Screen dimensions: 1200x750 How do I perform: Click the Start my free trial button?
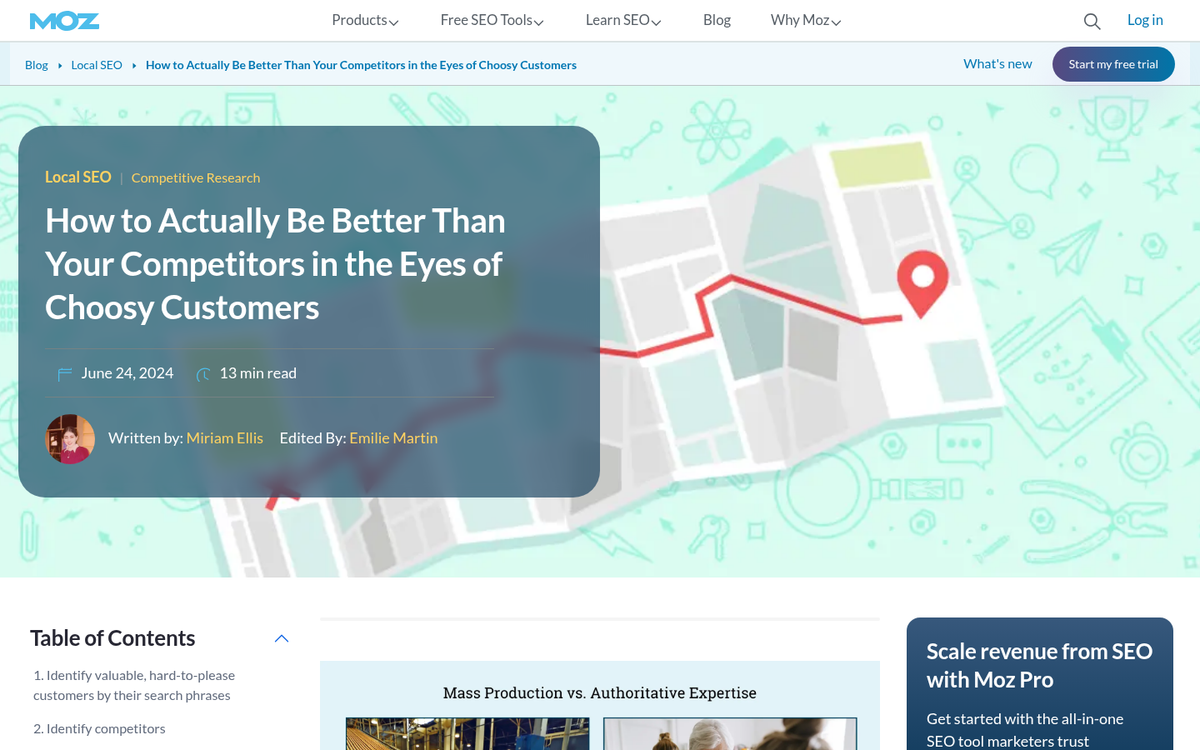point(1113,64)
